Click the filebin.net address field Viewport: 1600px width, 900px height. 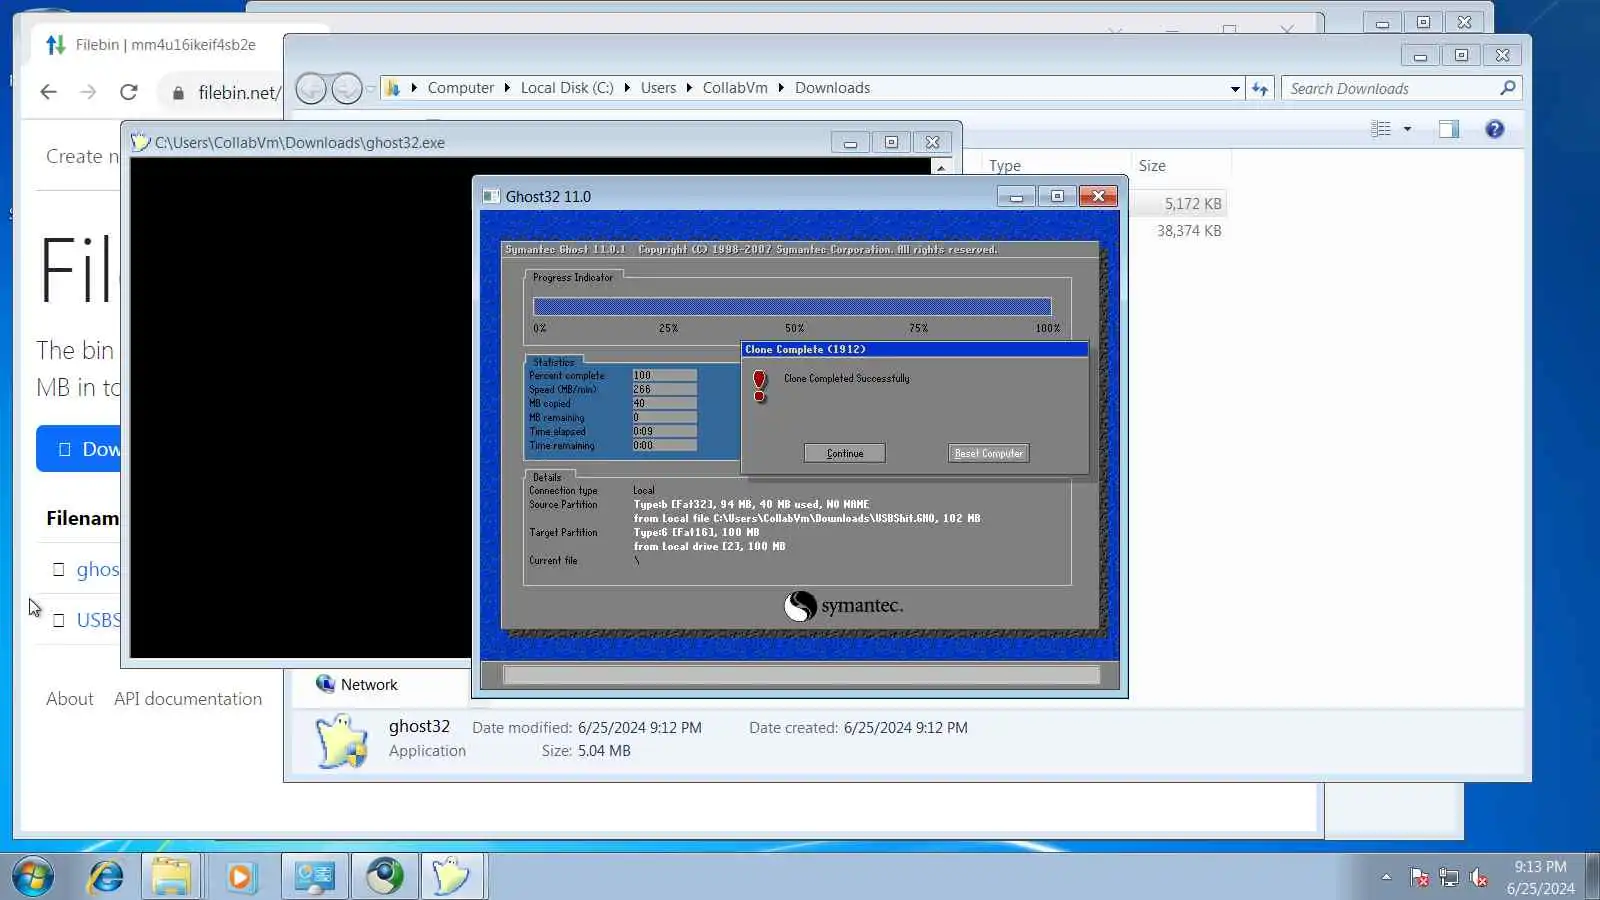click(239, 93)
